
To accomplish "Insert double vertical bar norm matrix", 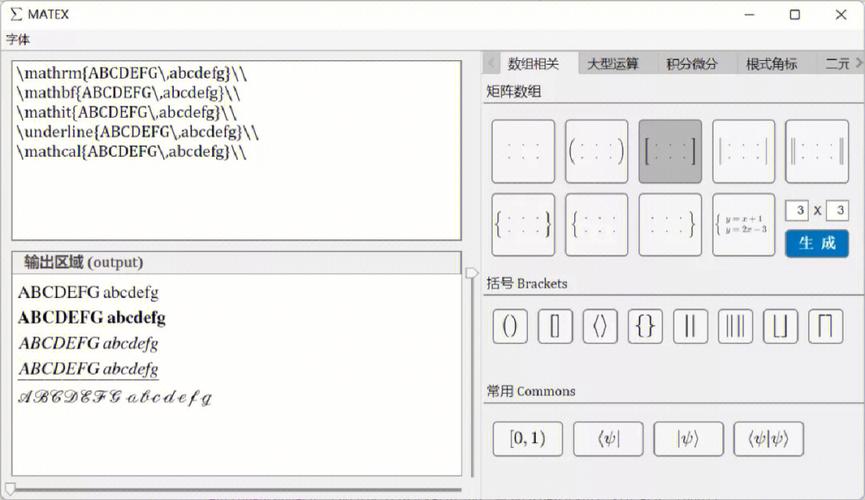I will pyautogui.click(x=817, y=151).
